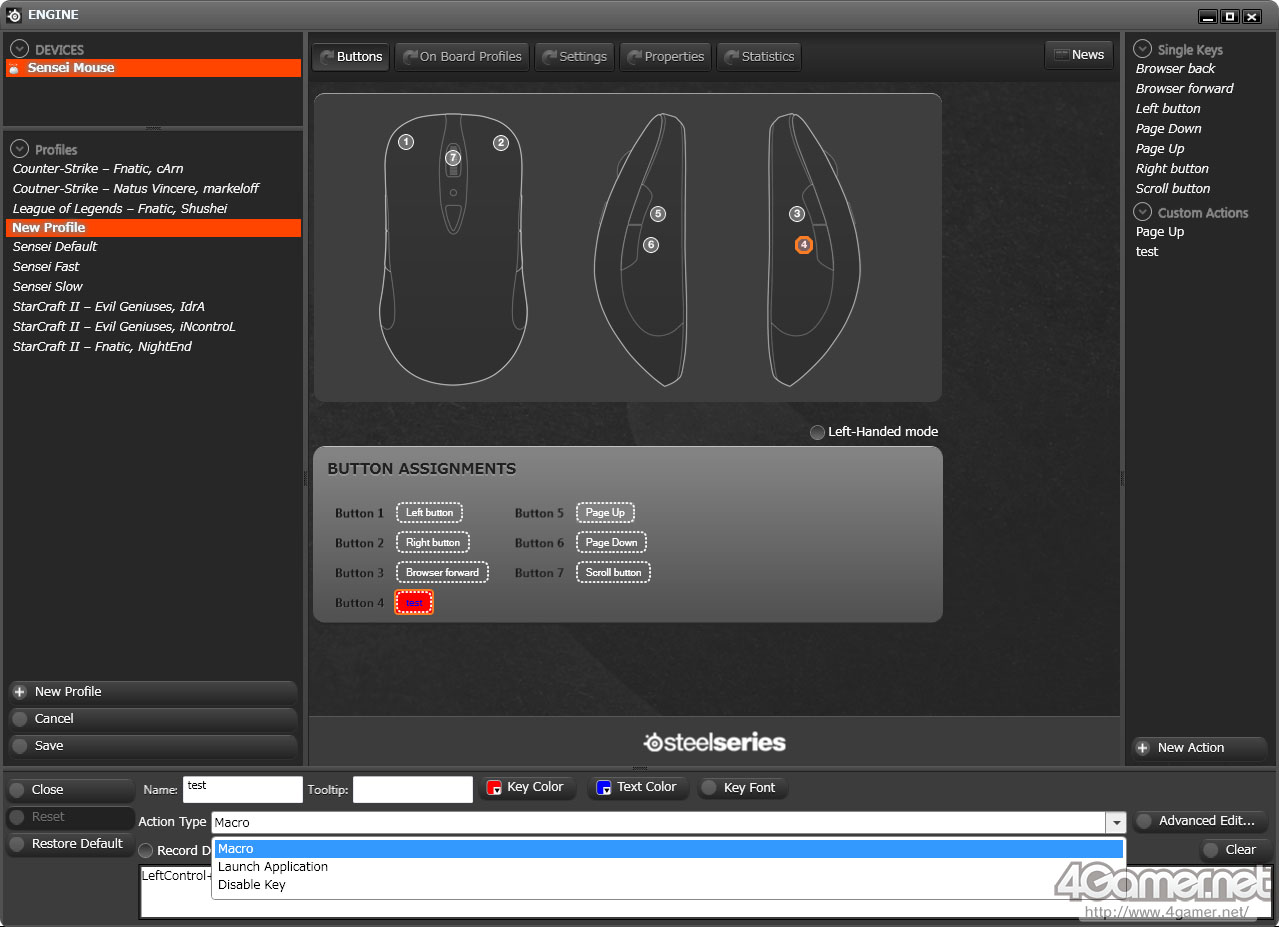Viewport: 1279px width, 927px height.
Task: Click Cancel under the profiles list
Action: [x=153, y=719]
